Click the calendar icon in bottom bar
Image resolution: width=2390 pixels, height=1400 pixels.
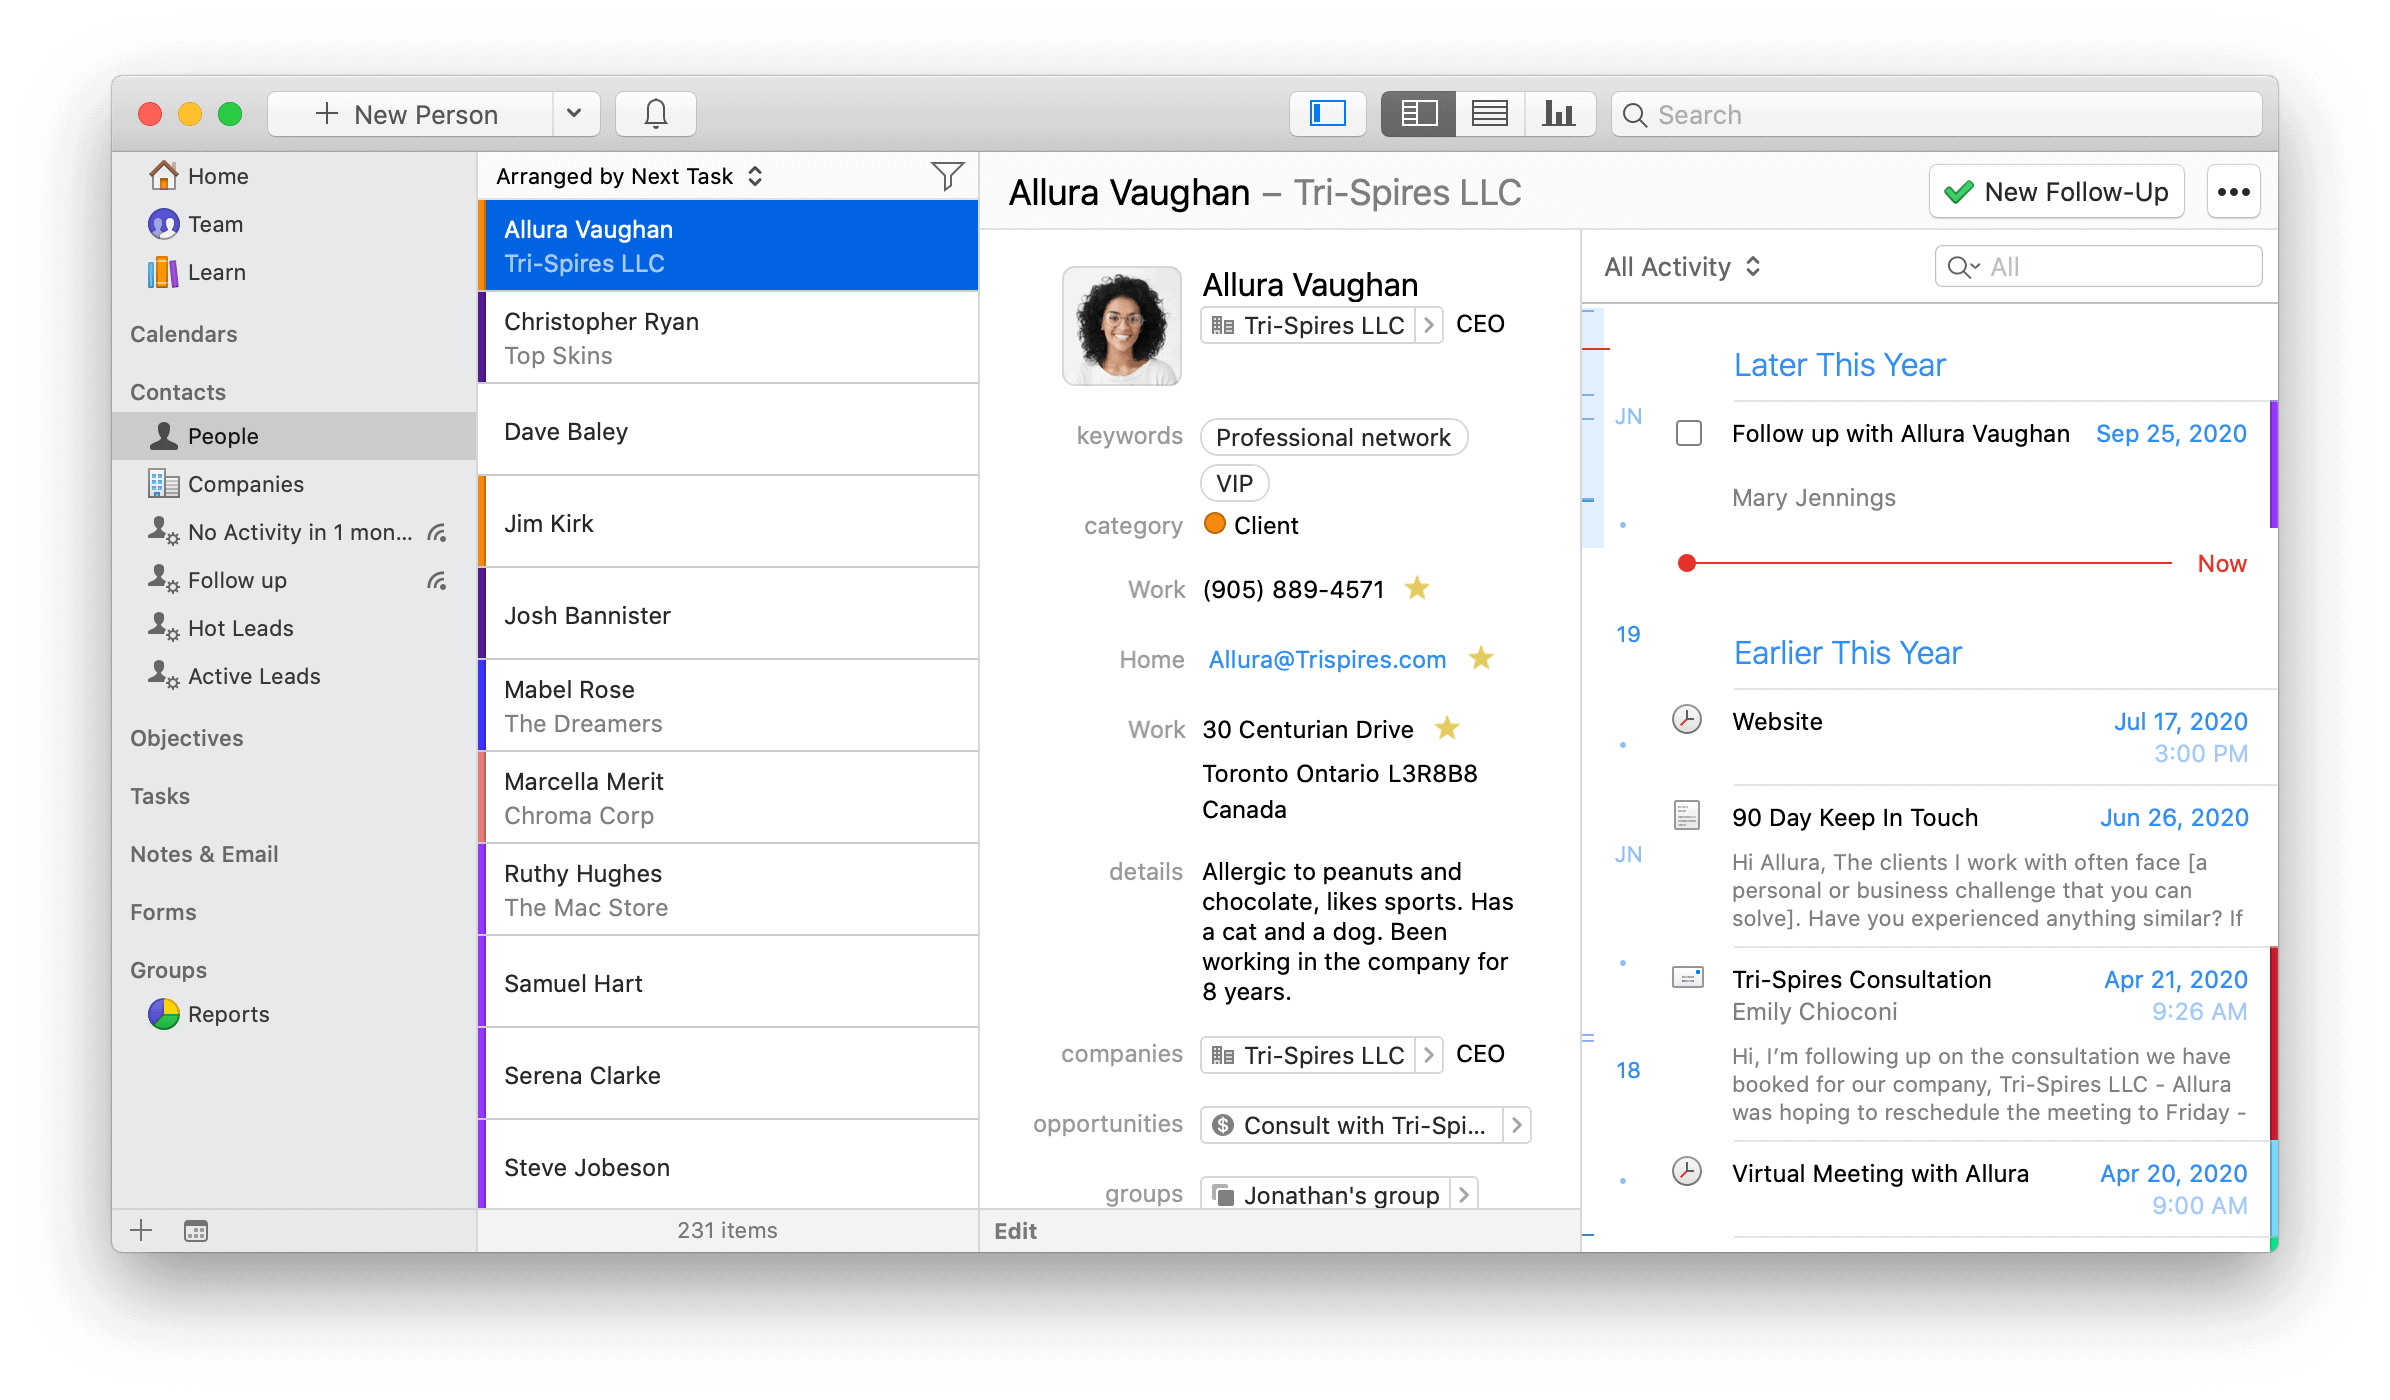pyautogui.click(x=196, y=1231)
